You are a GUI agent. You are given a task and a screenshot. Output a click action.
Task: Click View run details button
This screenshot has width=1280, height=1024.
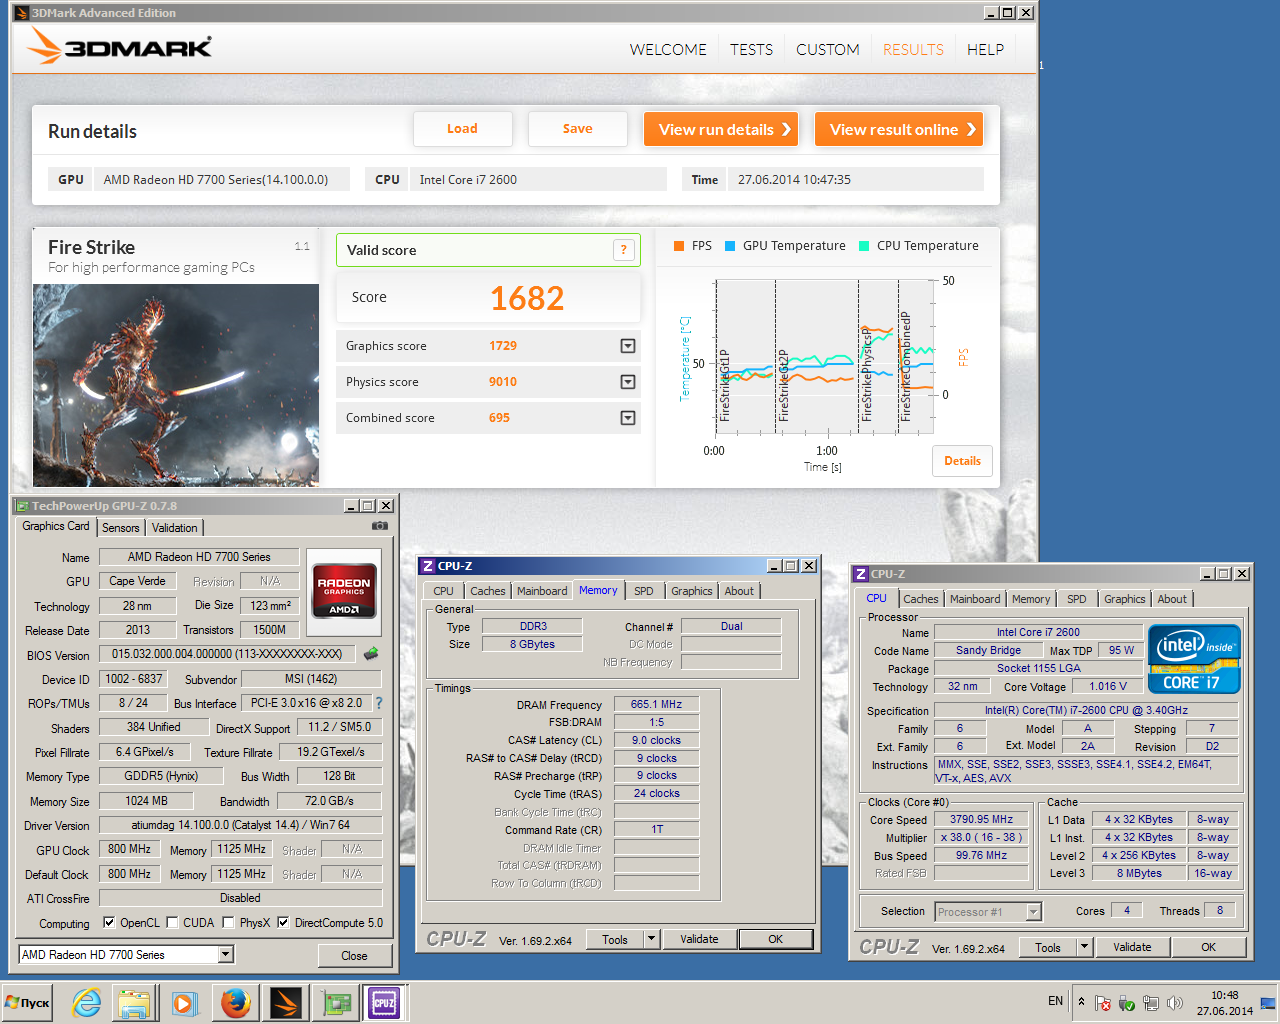coord(721,129)
